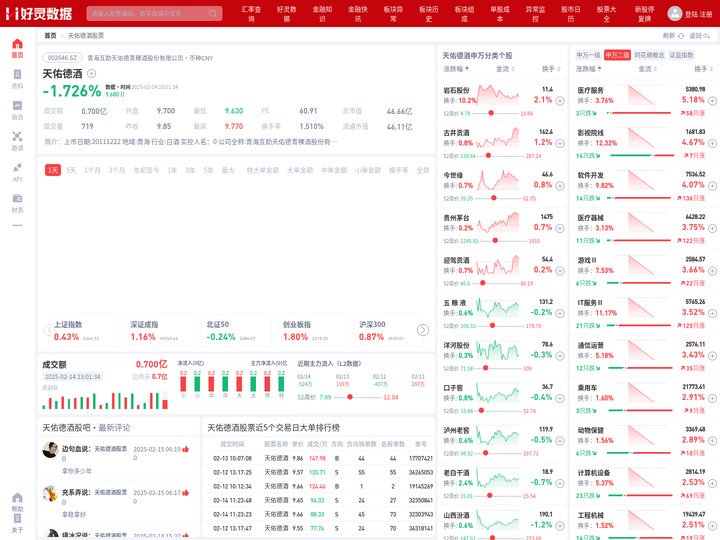
Task: Click the 刷新 refresh icon
Action: [681, 35]
